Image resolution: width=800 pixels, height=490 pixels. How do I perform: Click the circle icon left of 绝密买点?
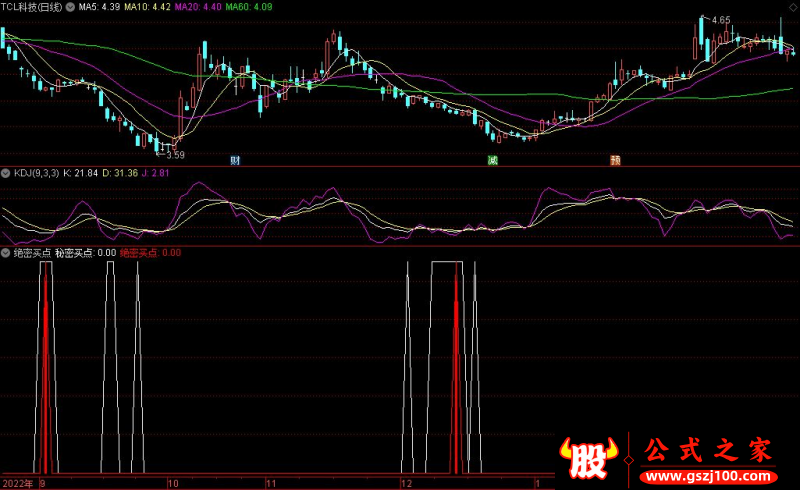tap(6, 253)
